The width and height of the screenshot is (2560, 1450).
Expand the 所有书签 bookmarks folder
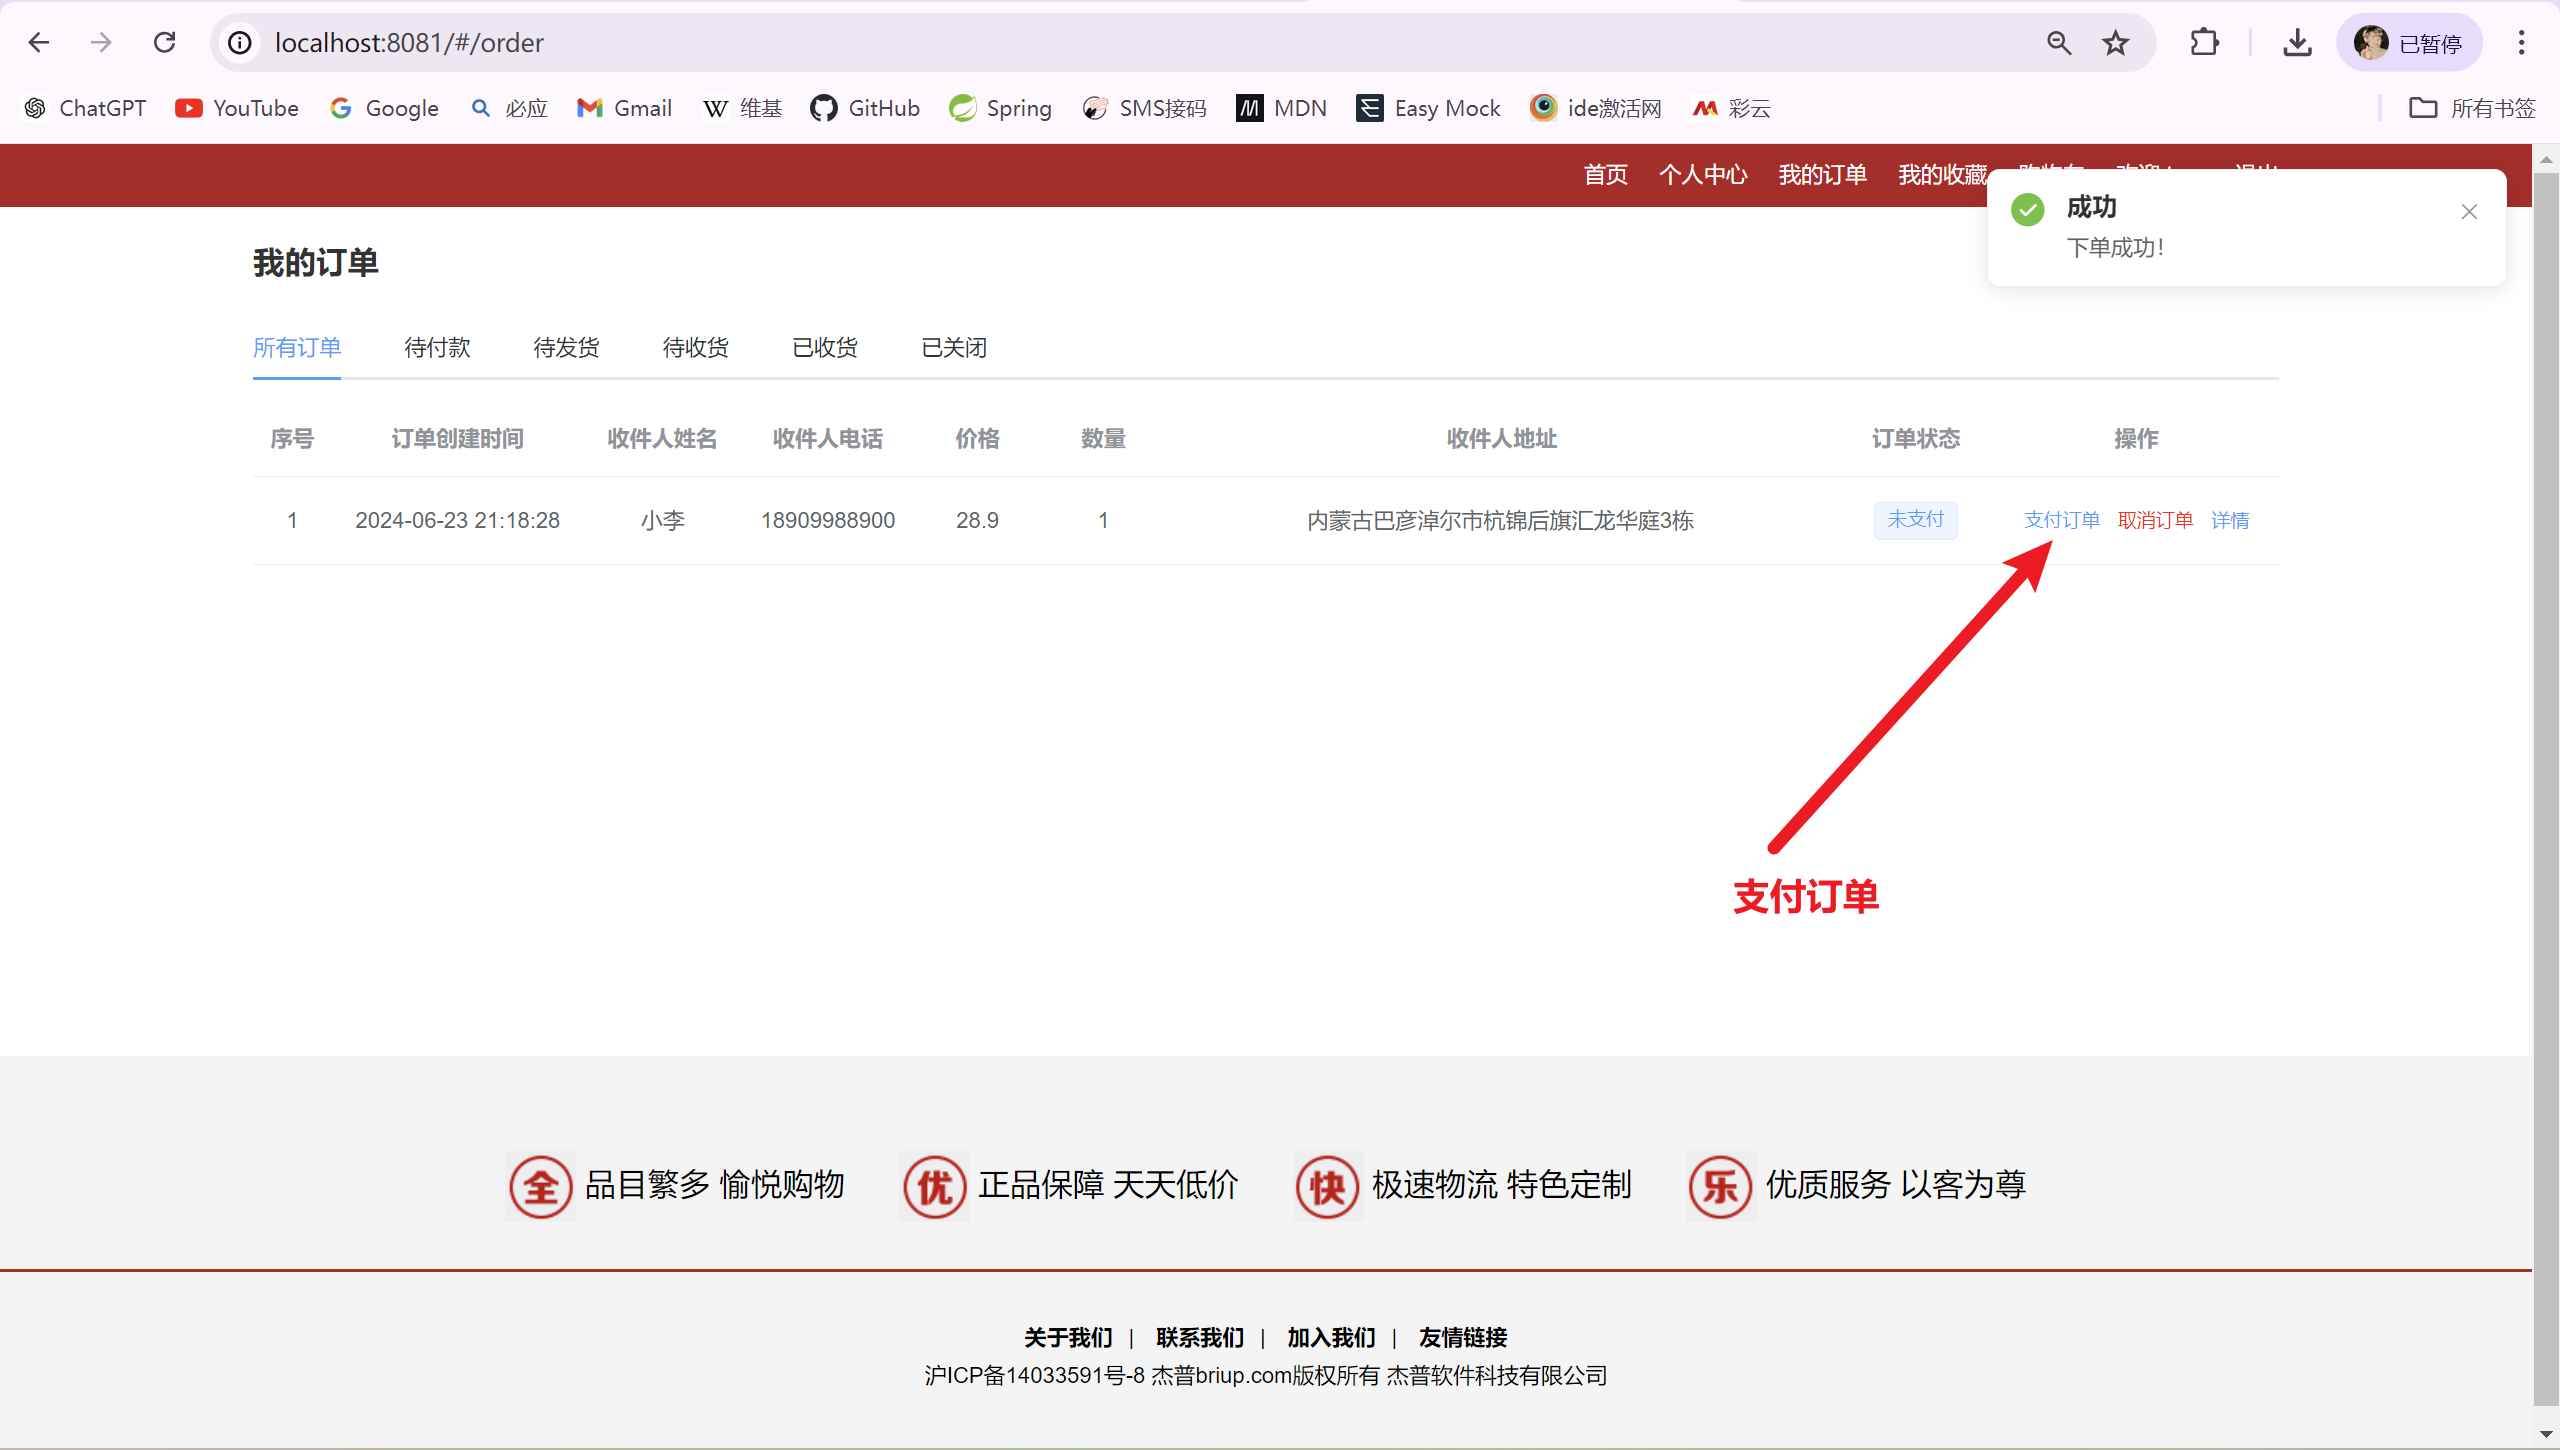point(2473,108)
